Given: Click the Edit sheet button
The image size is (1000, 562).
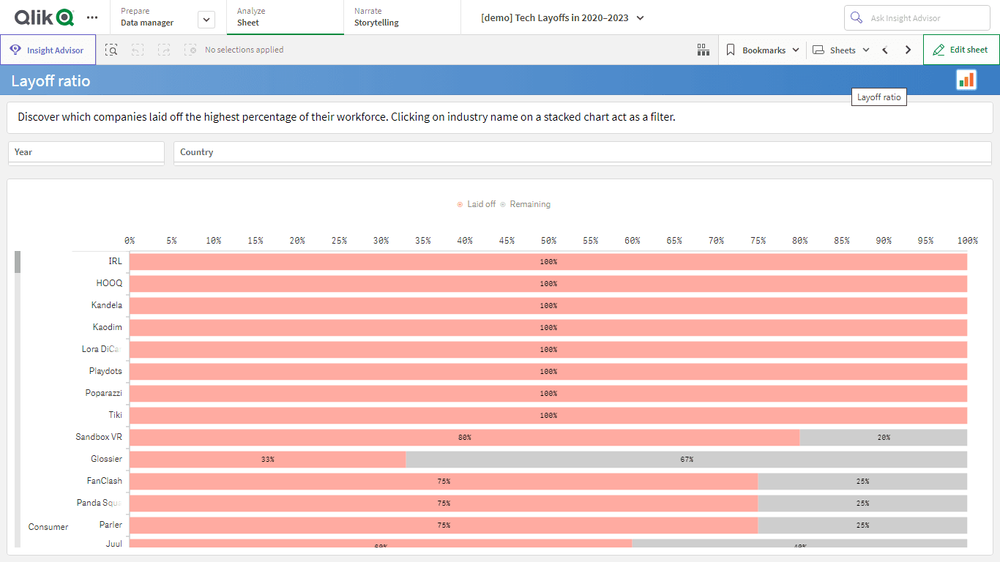Looking at the screenshot, I should coord(960,50).
